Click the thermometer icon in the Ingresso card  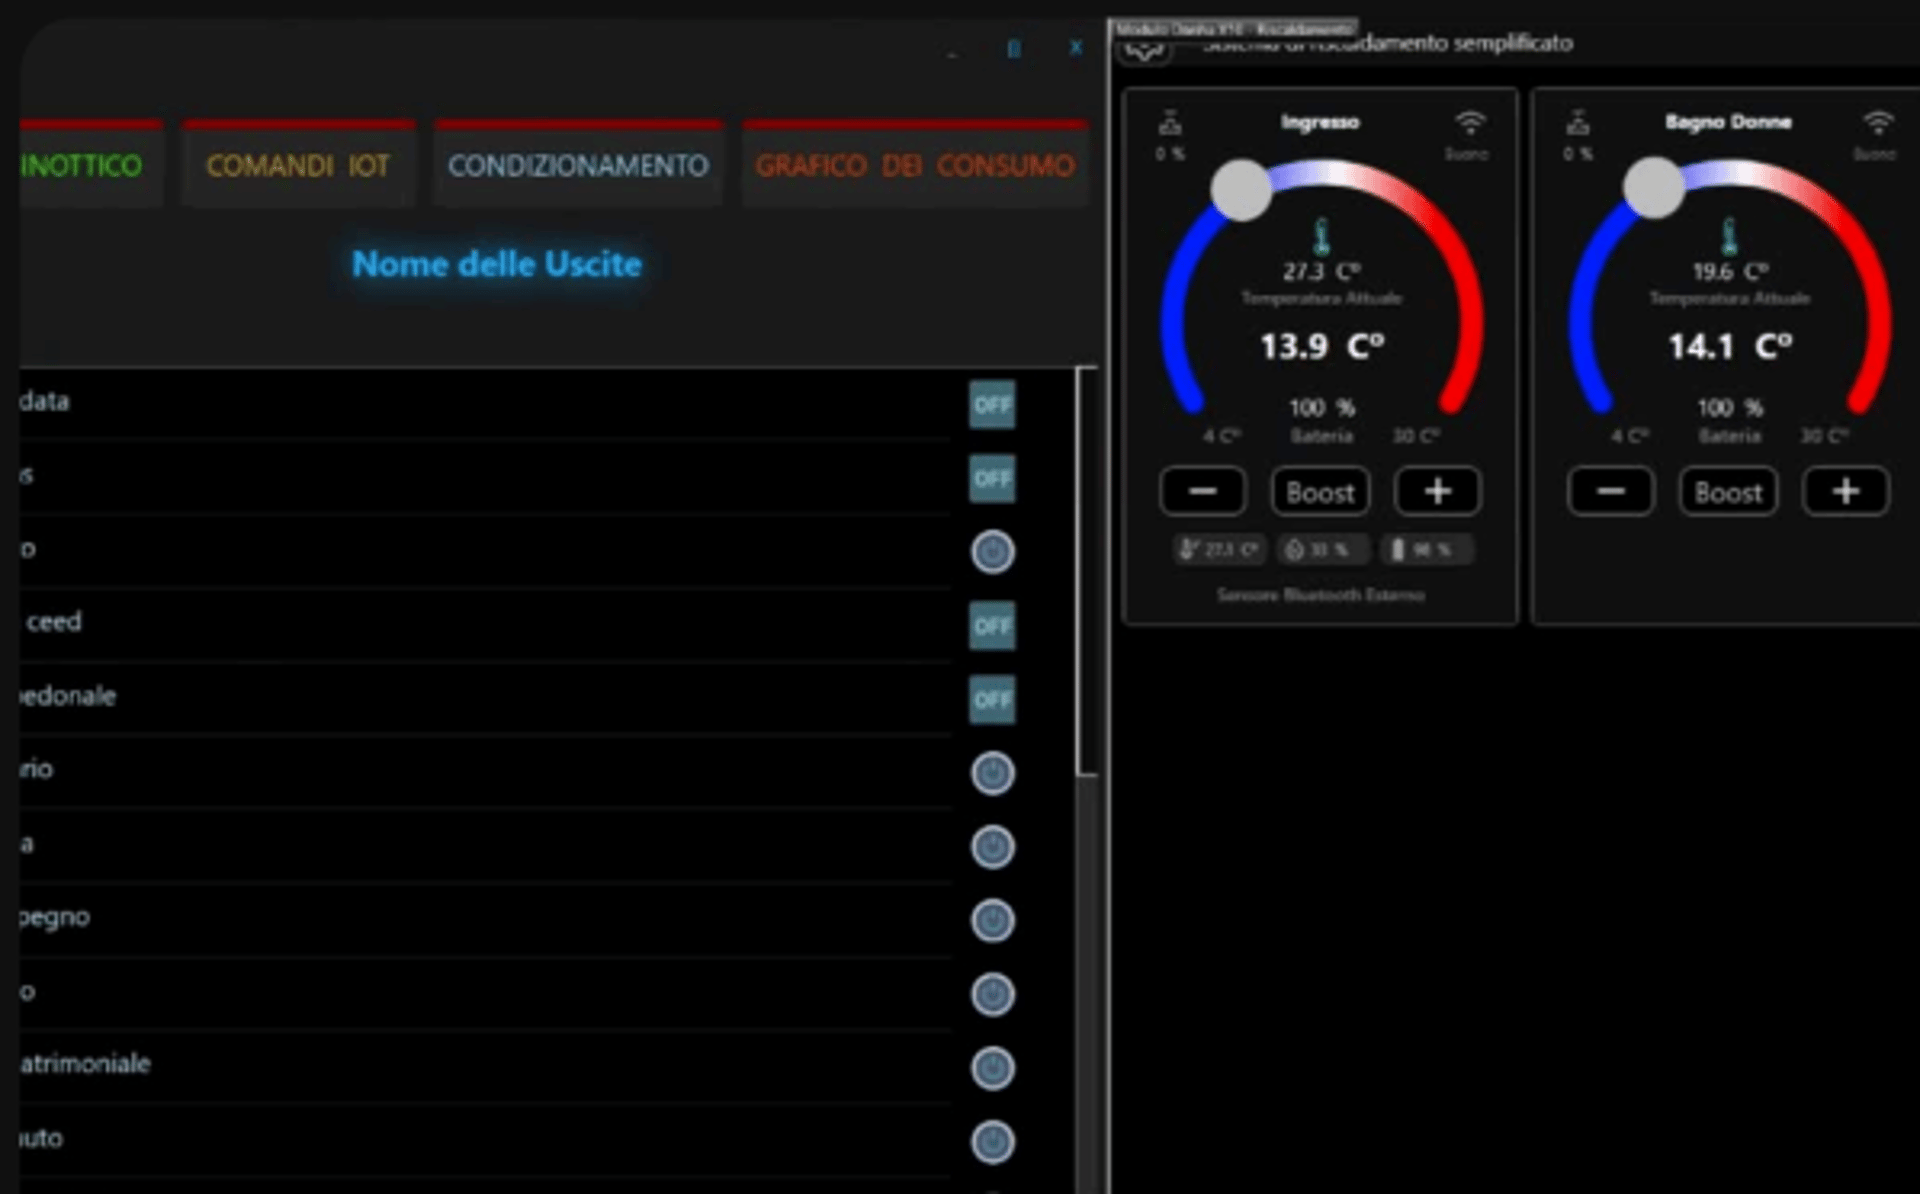(1322, 236)
